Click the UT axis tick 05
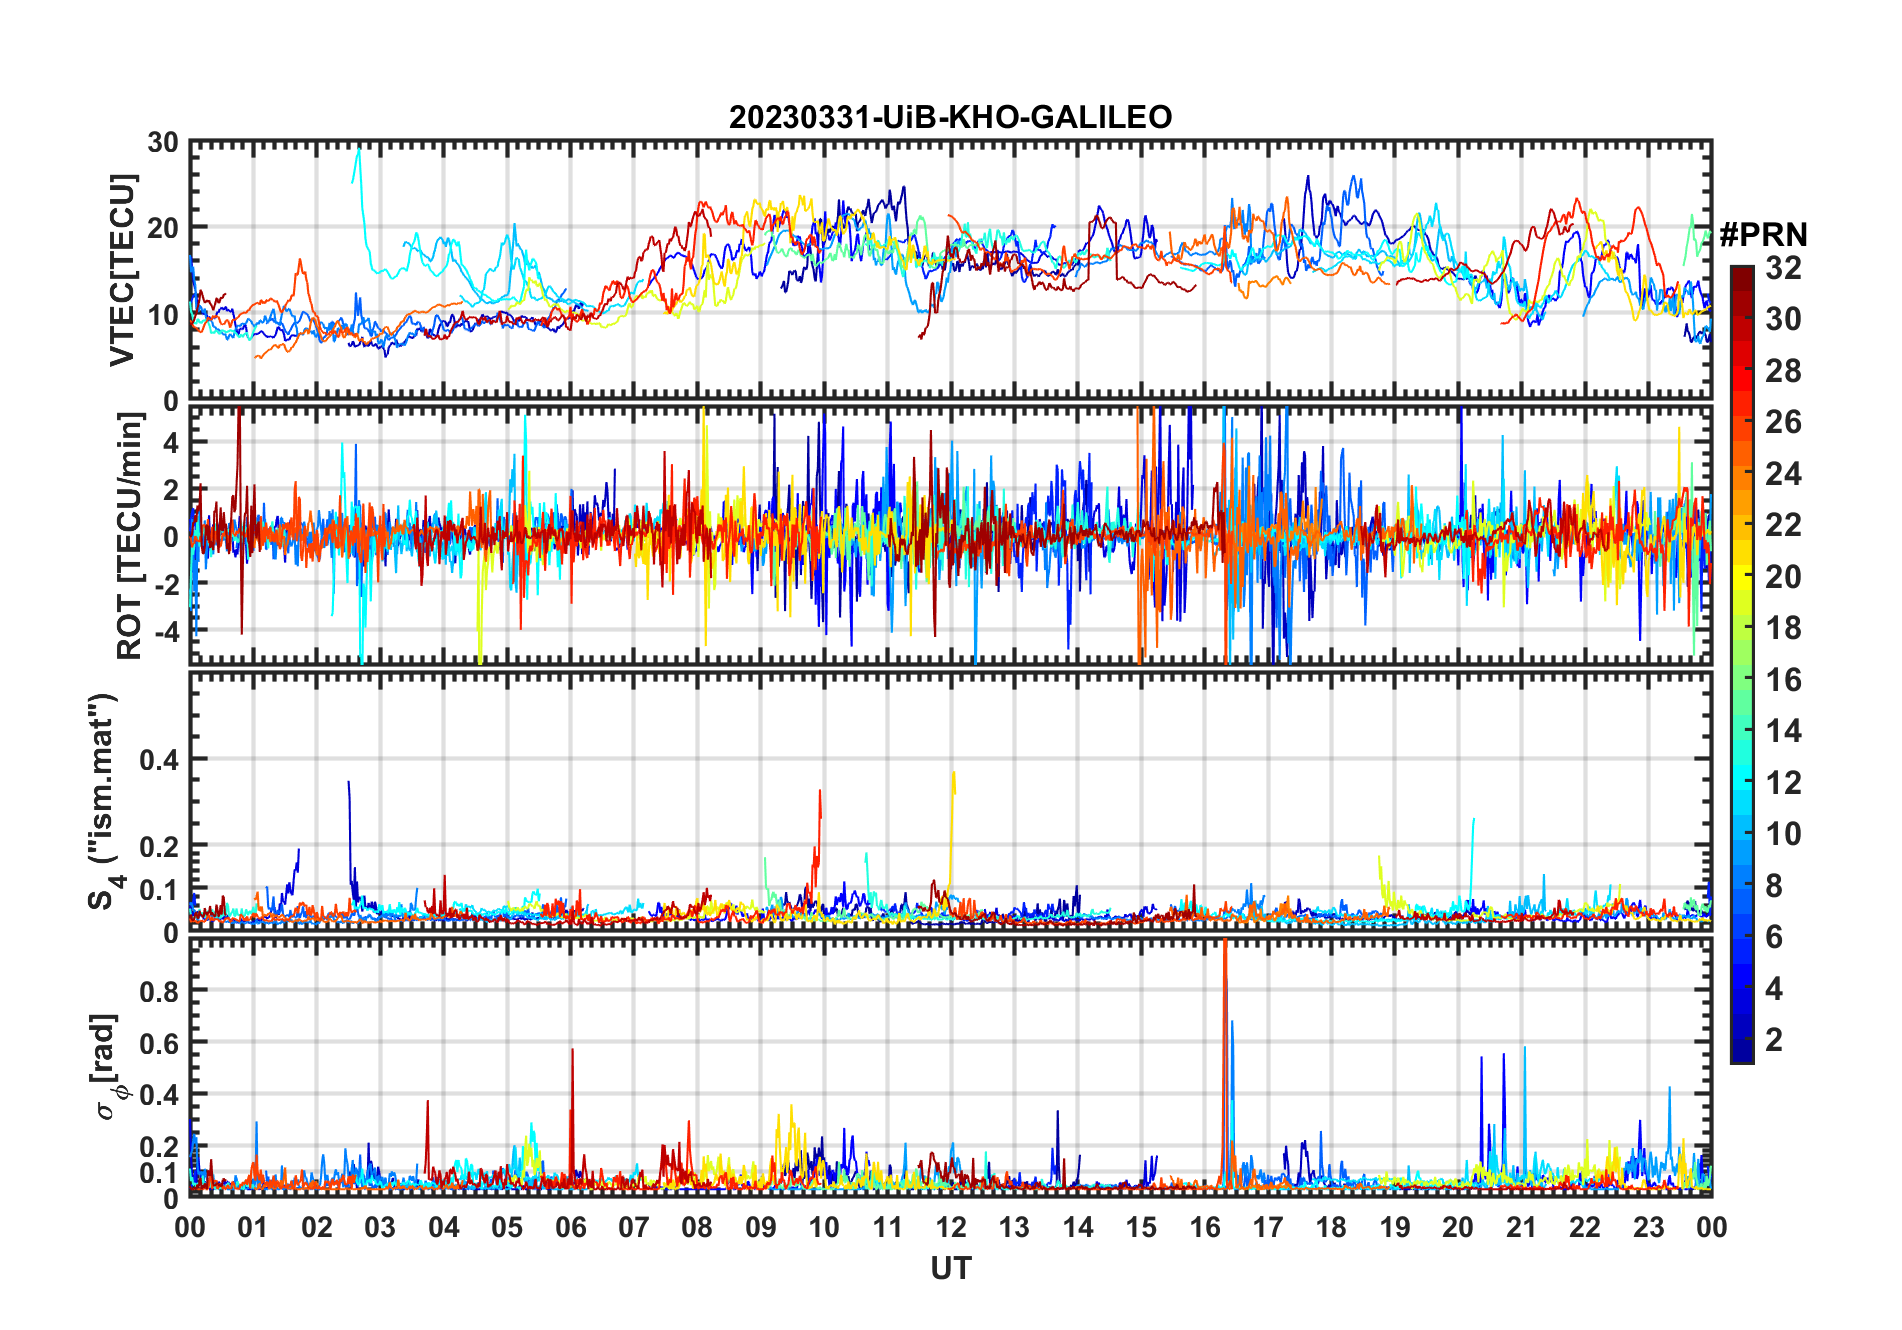Image resolution: width=1902 pixels, height=1330 pixels. point(507,1227)
